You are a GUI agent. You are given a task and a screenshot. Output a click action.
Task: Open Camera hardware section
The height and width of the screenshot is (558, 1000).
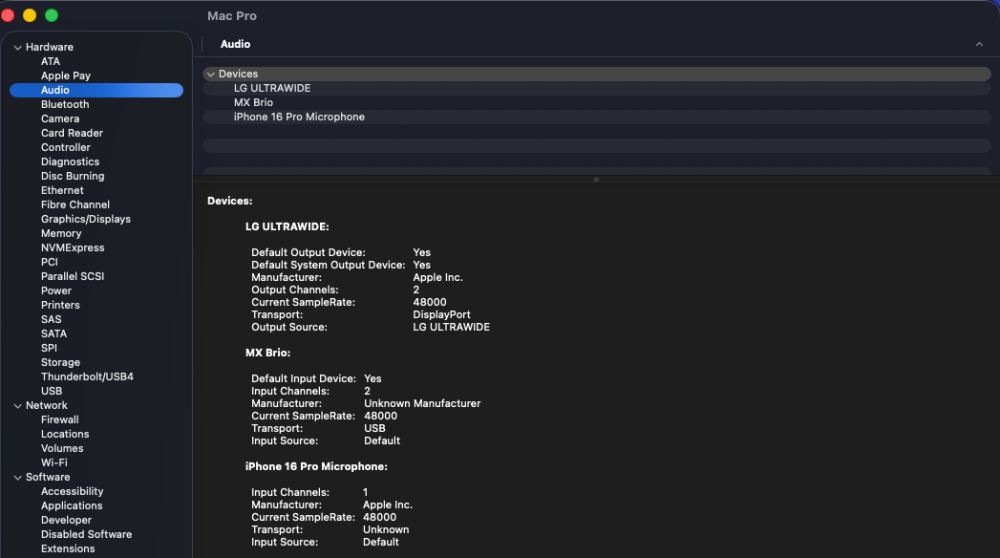pyautogui.click(x=60, y=119)
